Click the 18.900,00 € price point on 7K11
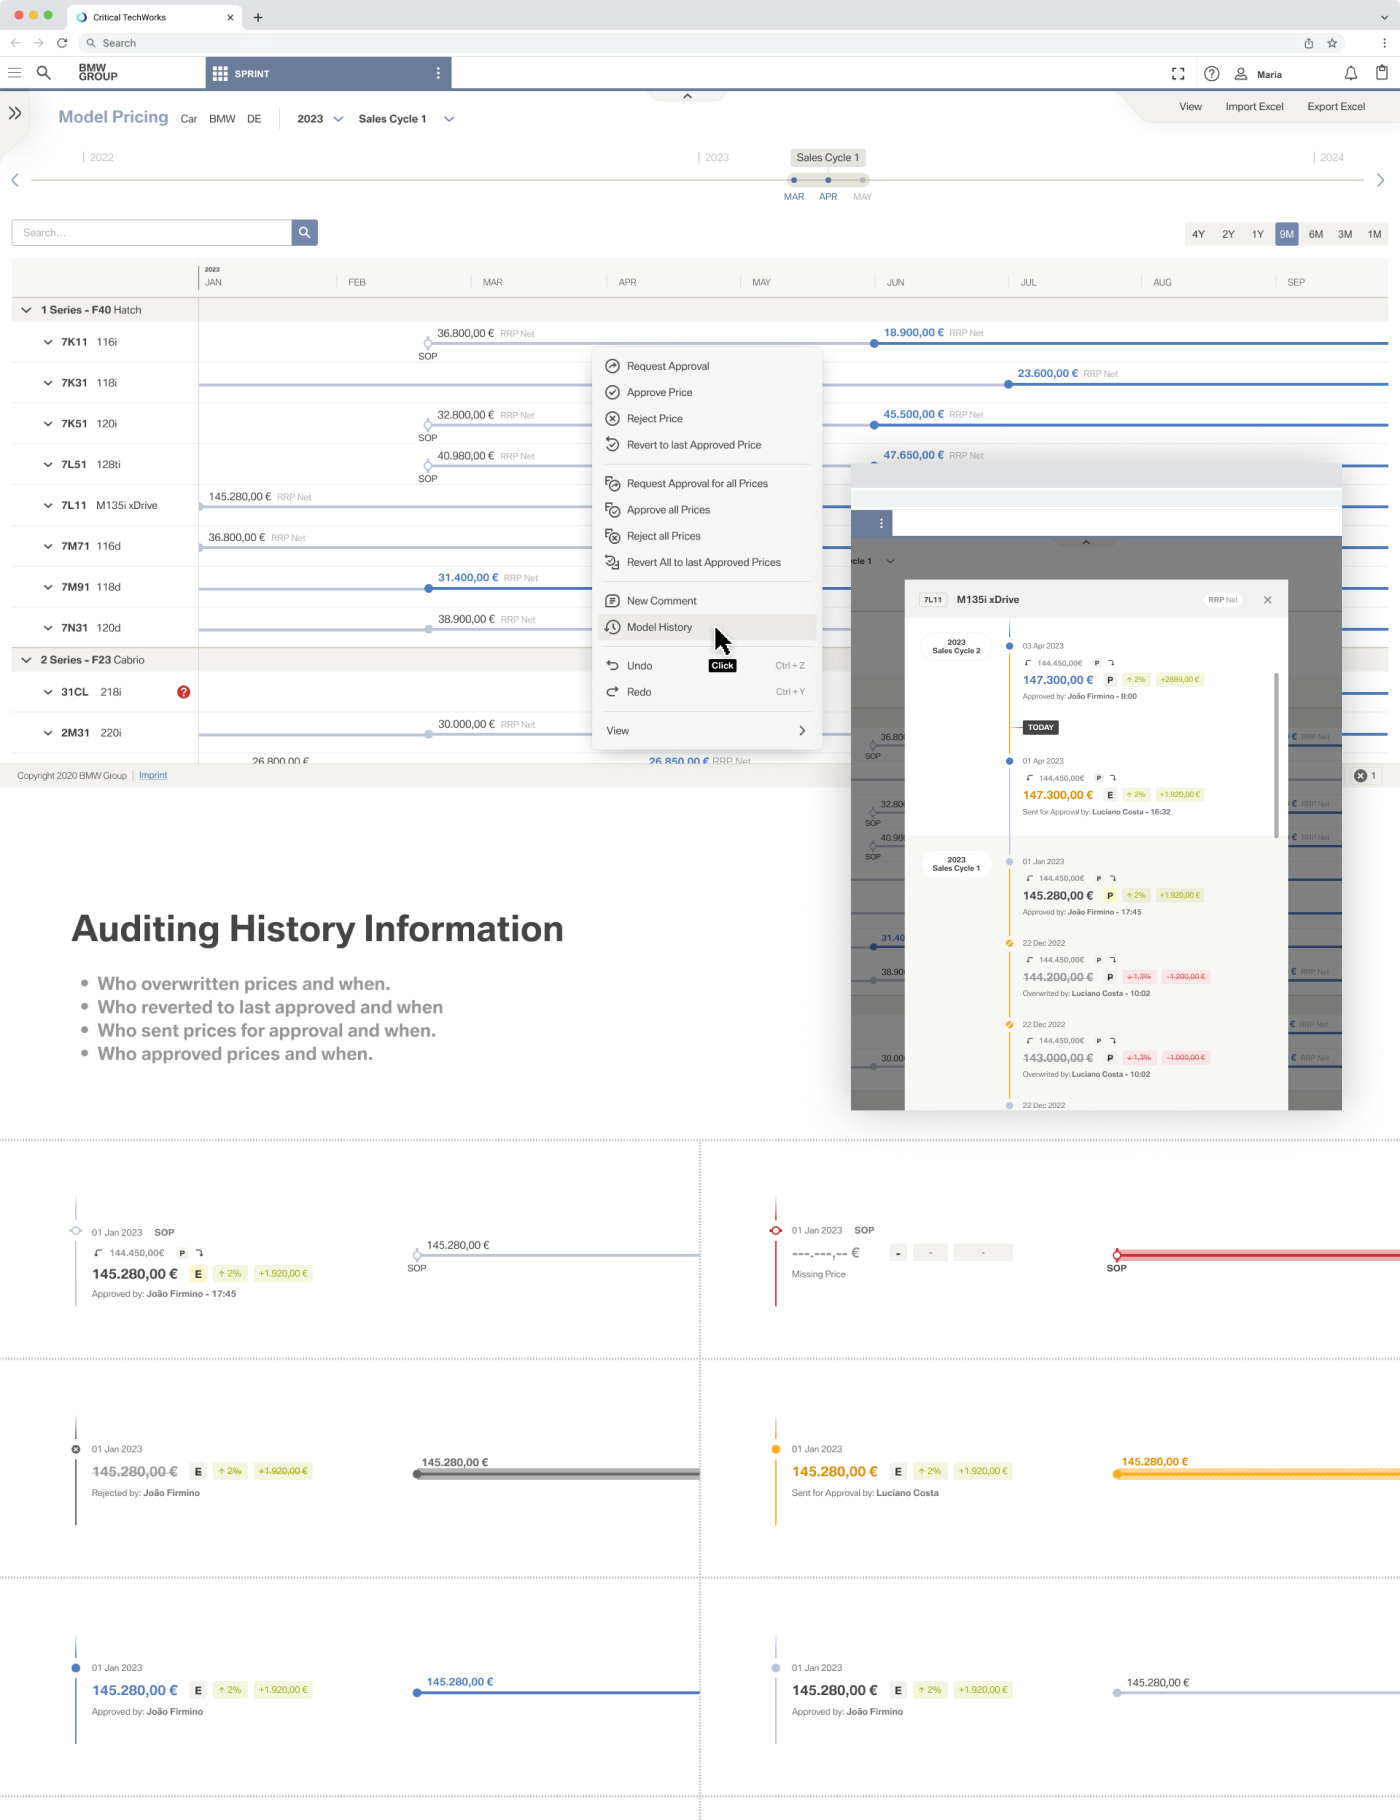The height and width of the screenshot is (1820, 1400). [874, 343]
